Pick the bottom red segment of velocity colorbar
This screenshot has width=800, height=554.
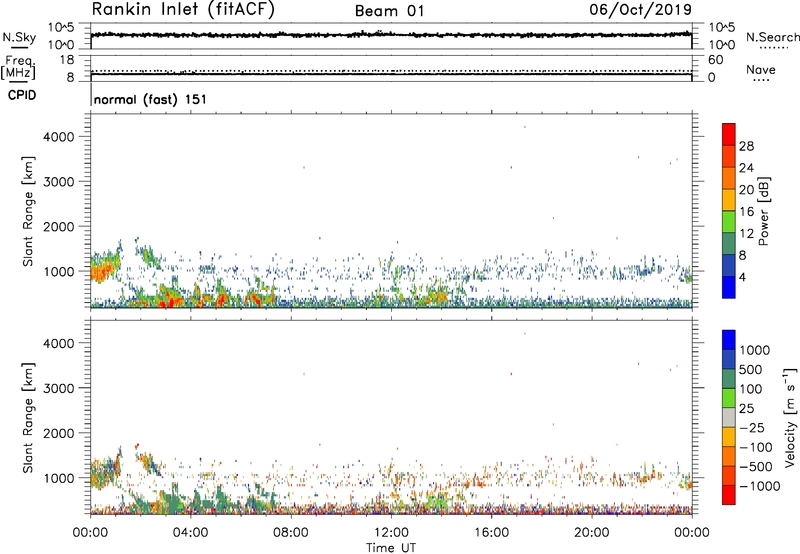coord(729,495)
